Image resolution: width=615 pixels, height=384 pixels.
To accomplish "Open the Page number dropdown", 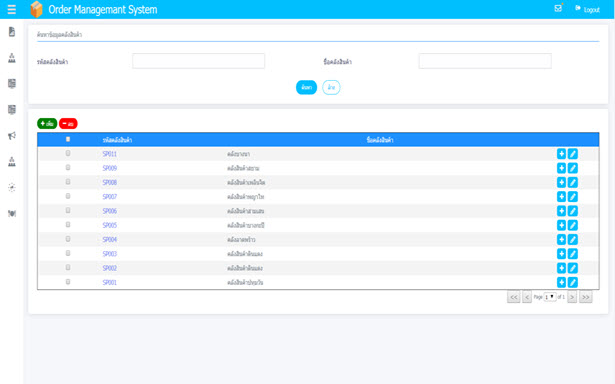I will pyautogui.click(x=550, y=297).
